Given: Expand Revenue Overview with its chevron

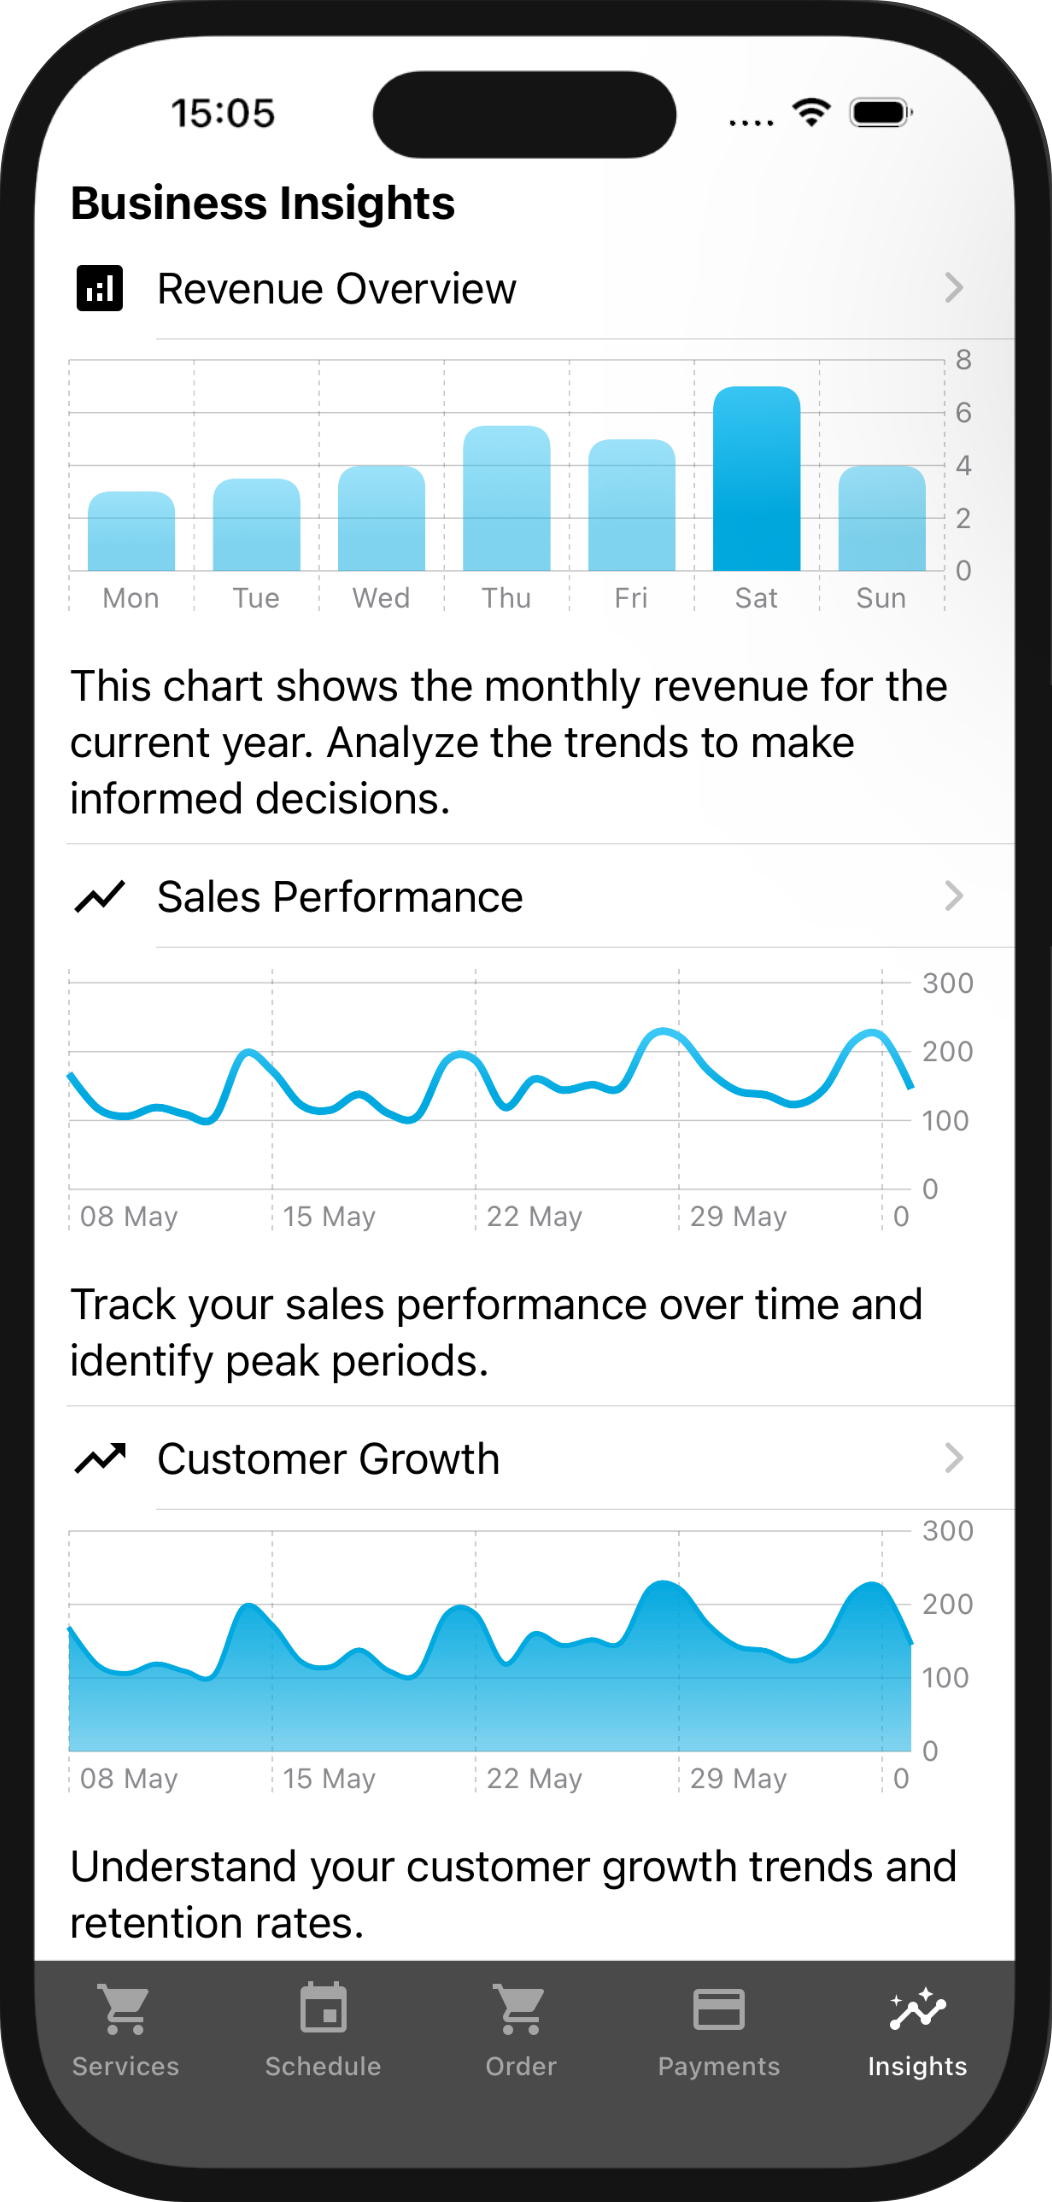Looking at the screenshot, I should pos(954,289).
